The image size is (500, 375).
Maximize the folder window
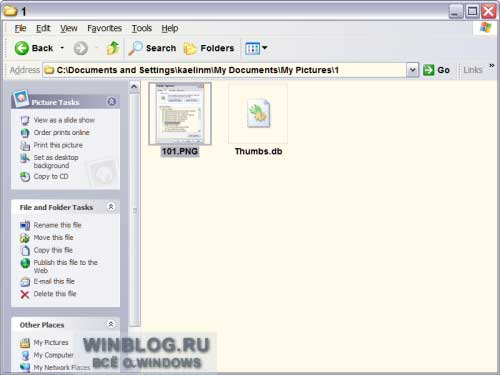pyautogui.click(x=472, y=12)
